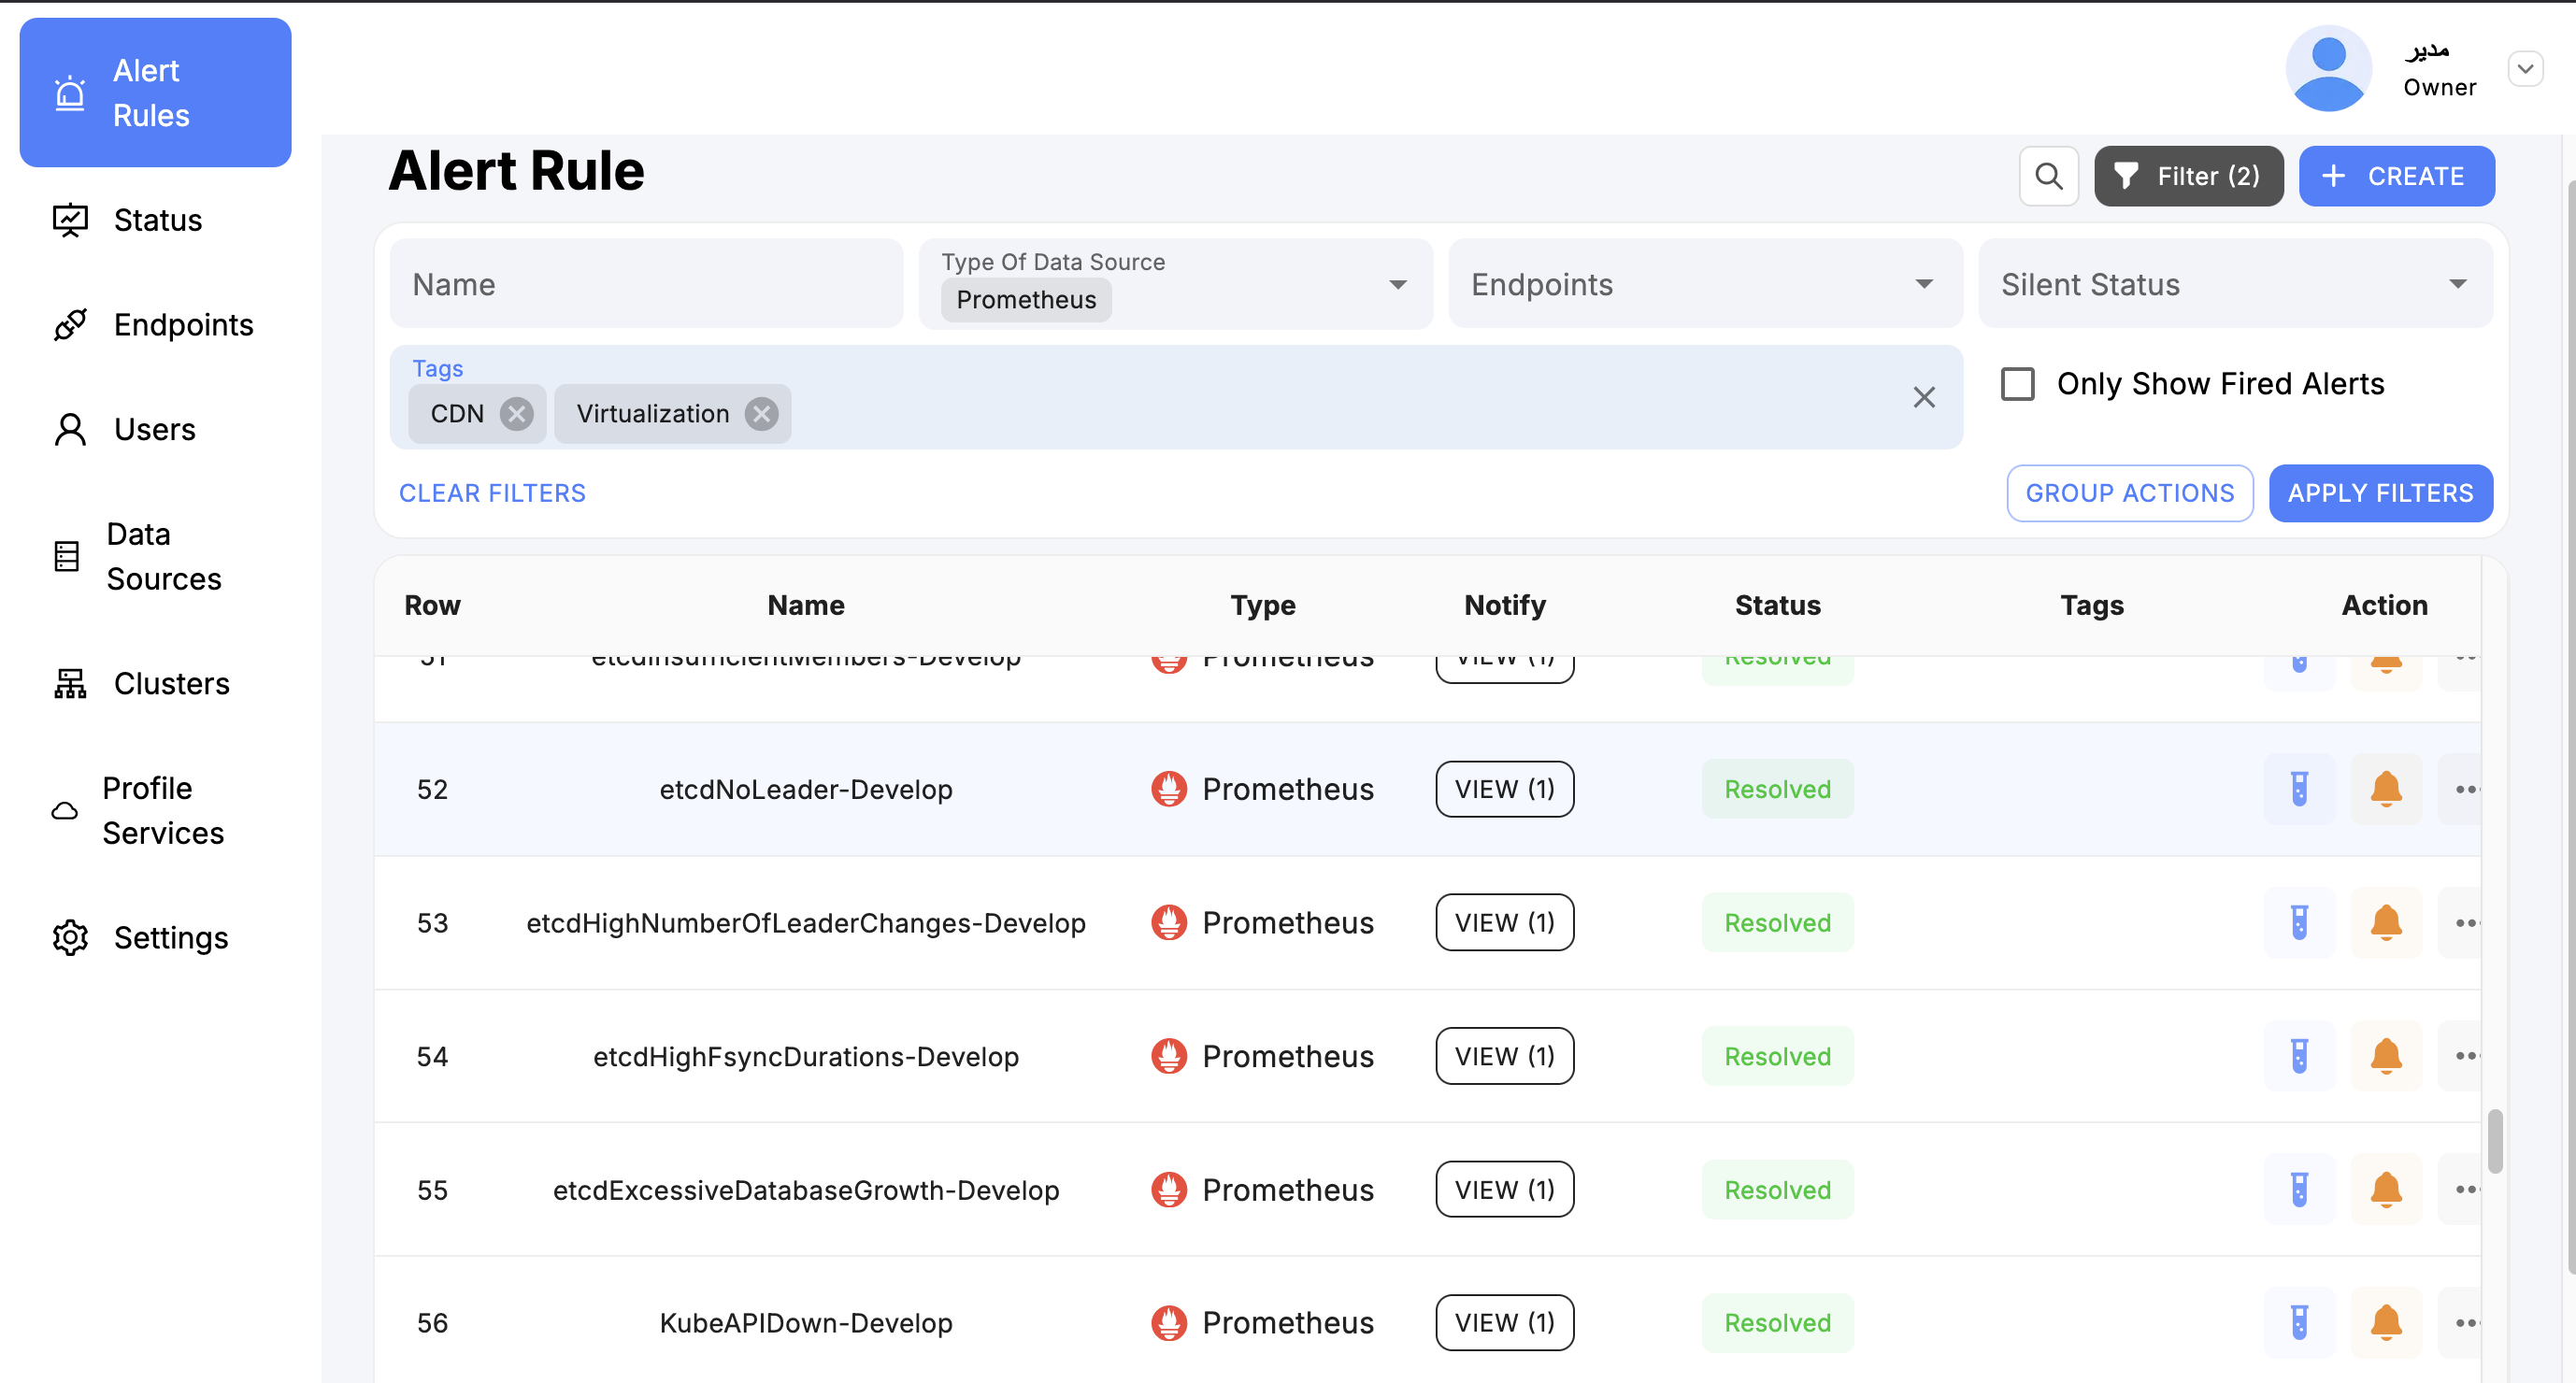
Task: Click the Type column header
Action: click(x=1262, y=605)
